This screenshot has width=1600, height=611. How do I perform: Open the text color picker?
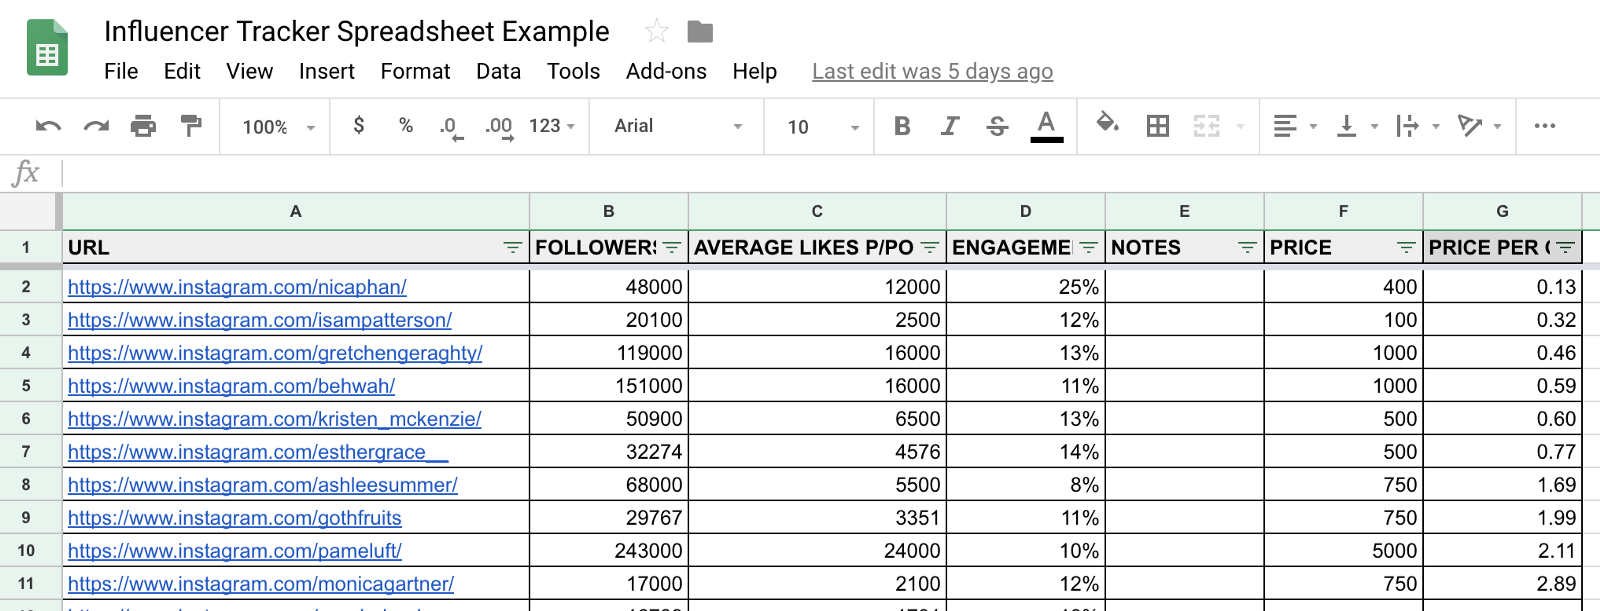[x=1046, y=126]
